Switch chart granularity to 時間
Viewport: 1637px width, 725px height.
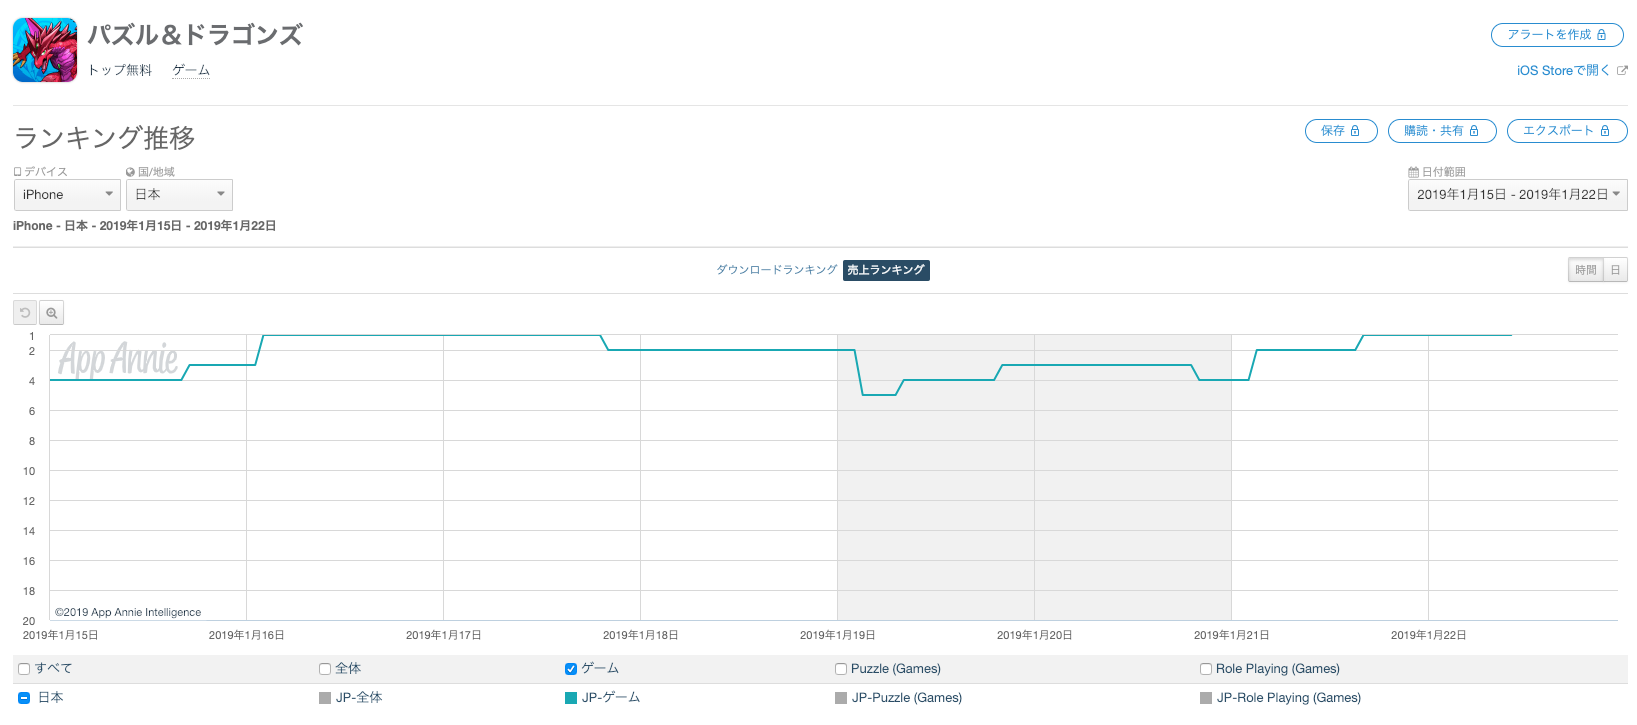point(1586,270)
